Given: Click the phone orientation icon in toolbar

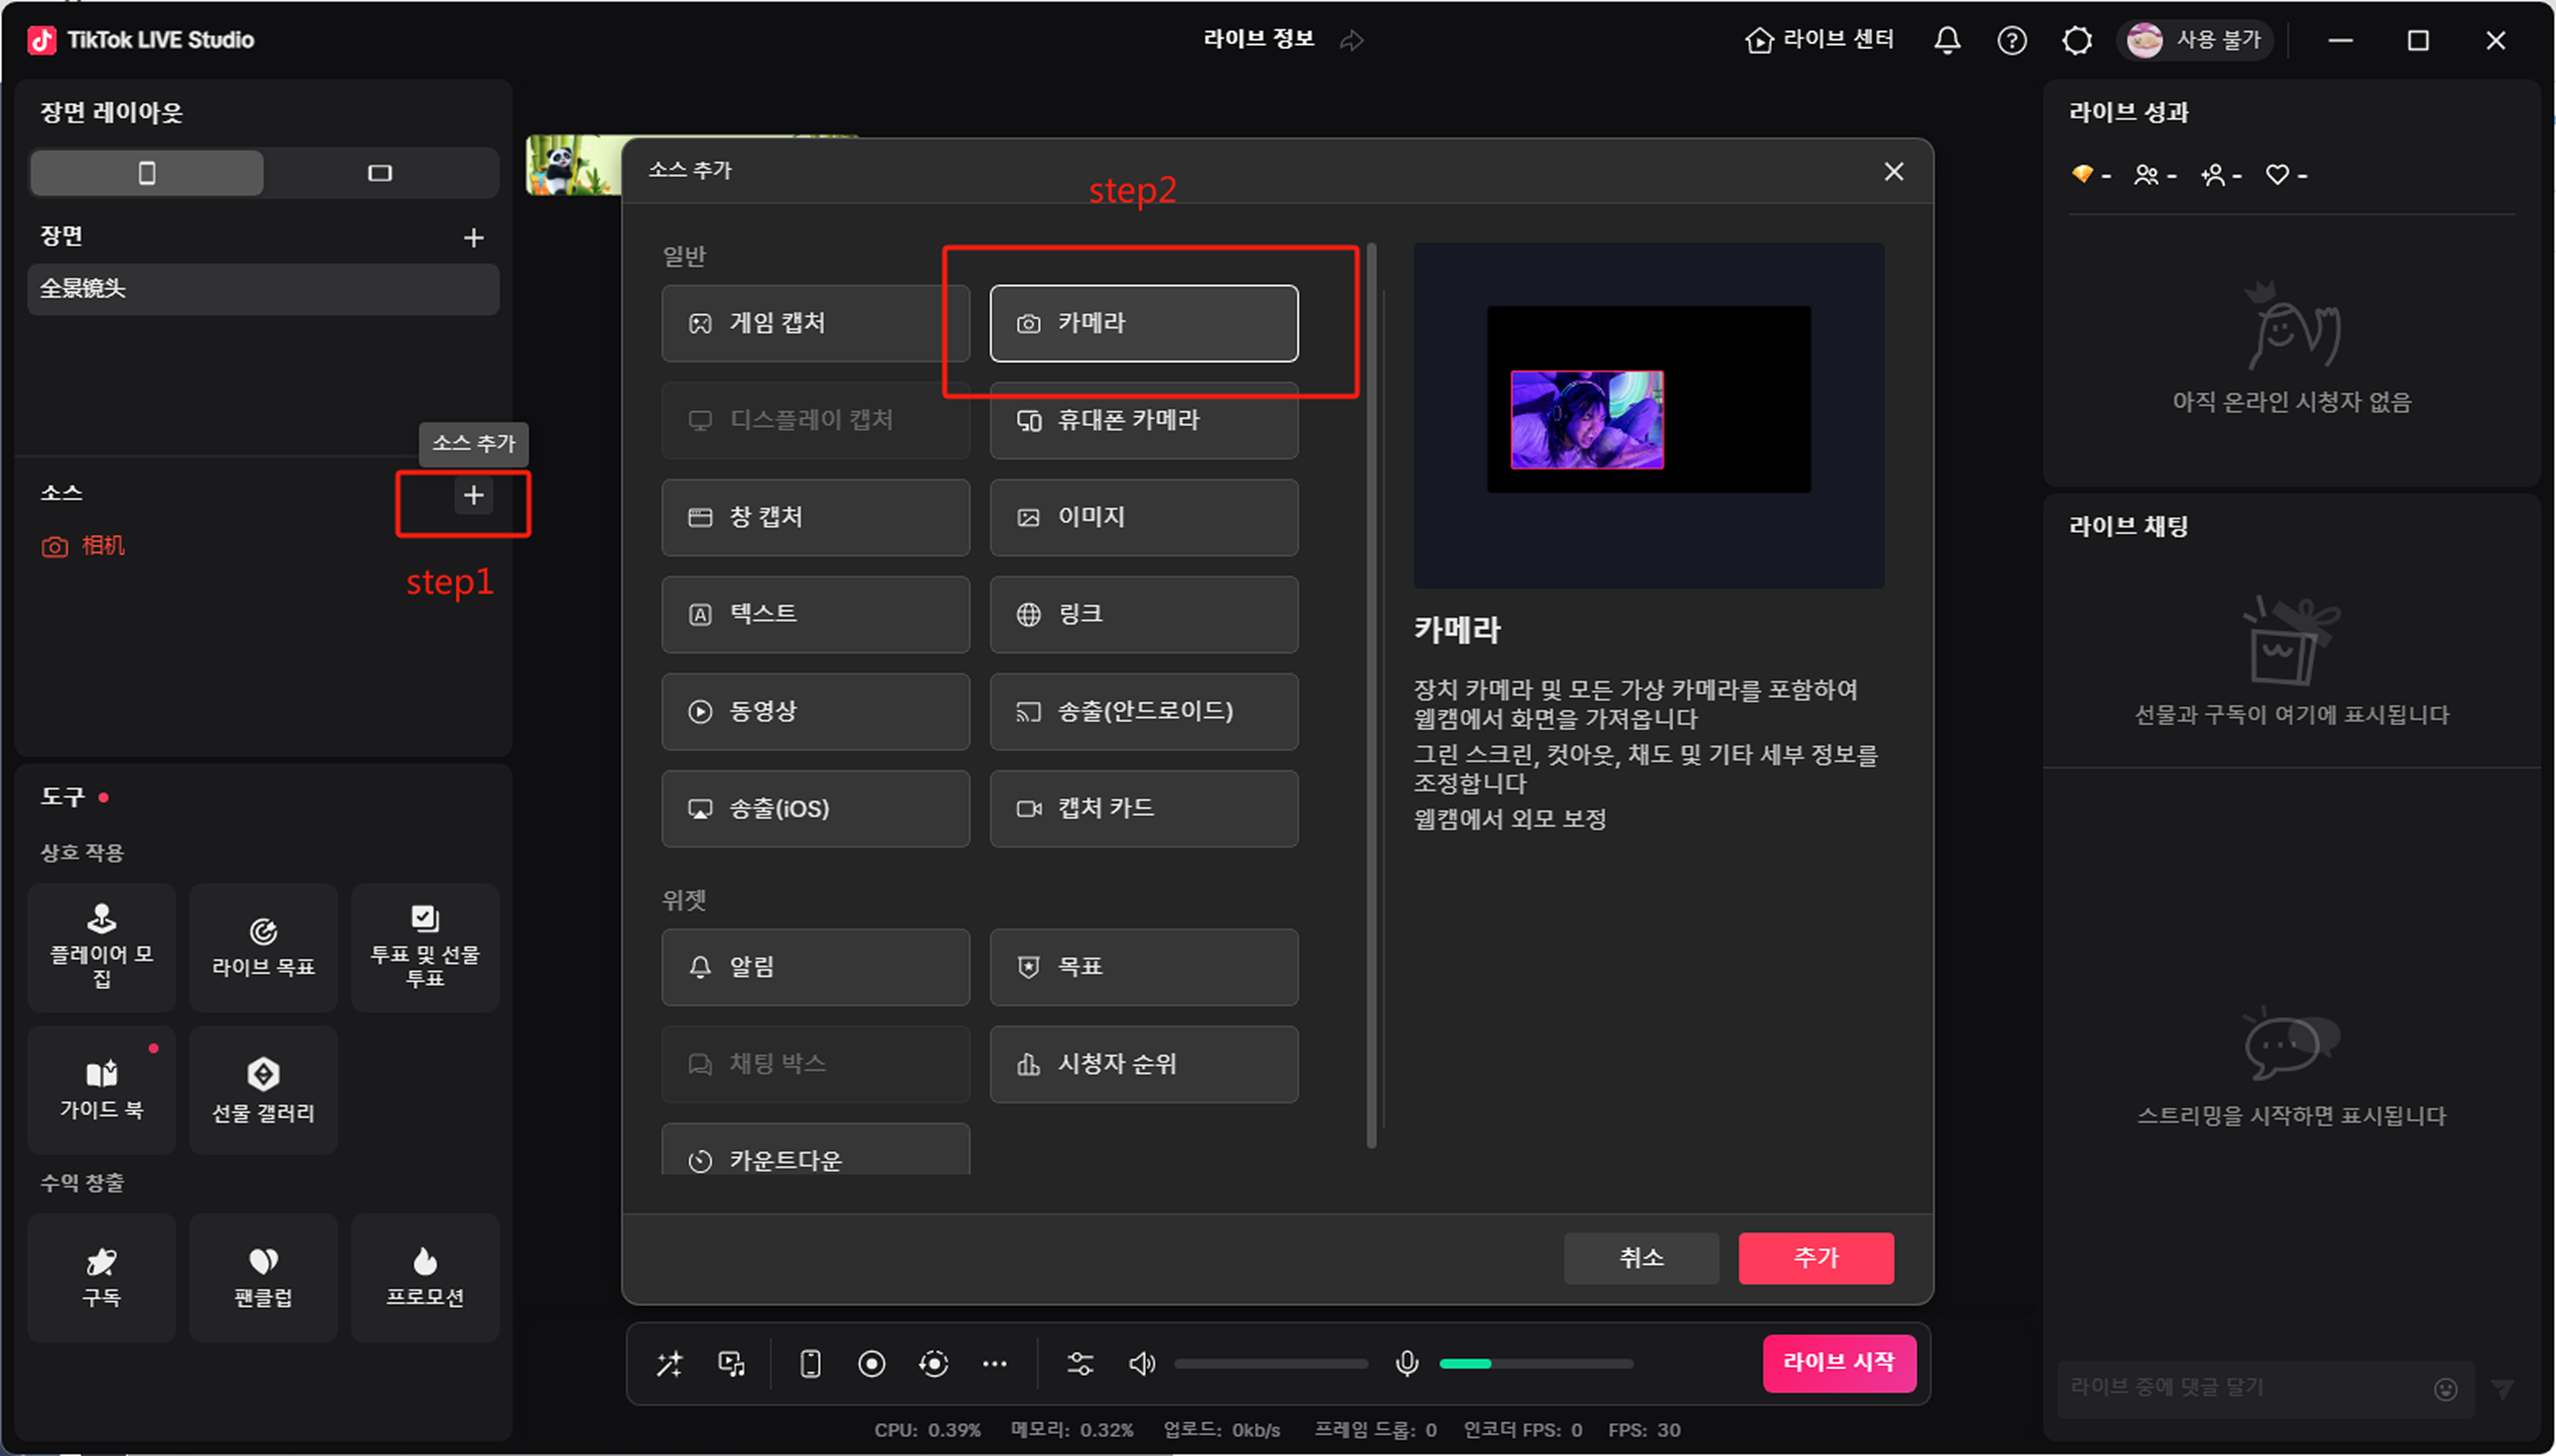Looking at the screenshot, I should click(x=810, y=1364).
